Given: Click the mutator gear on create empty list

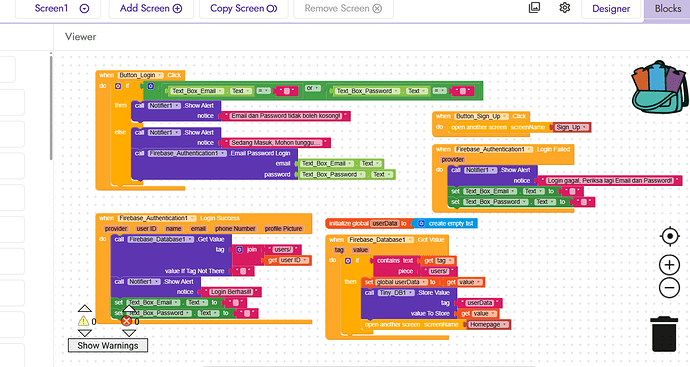Looking at the screenshot, I should 421,224.
